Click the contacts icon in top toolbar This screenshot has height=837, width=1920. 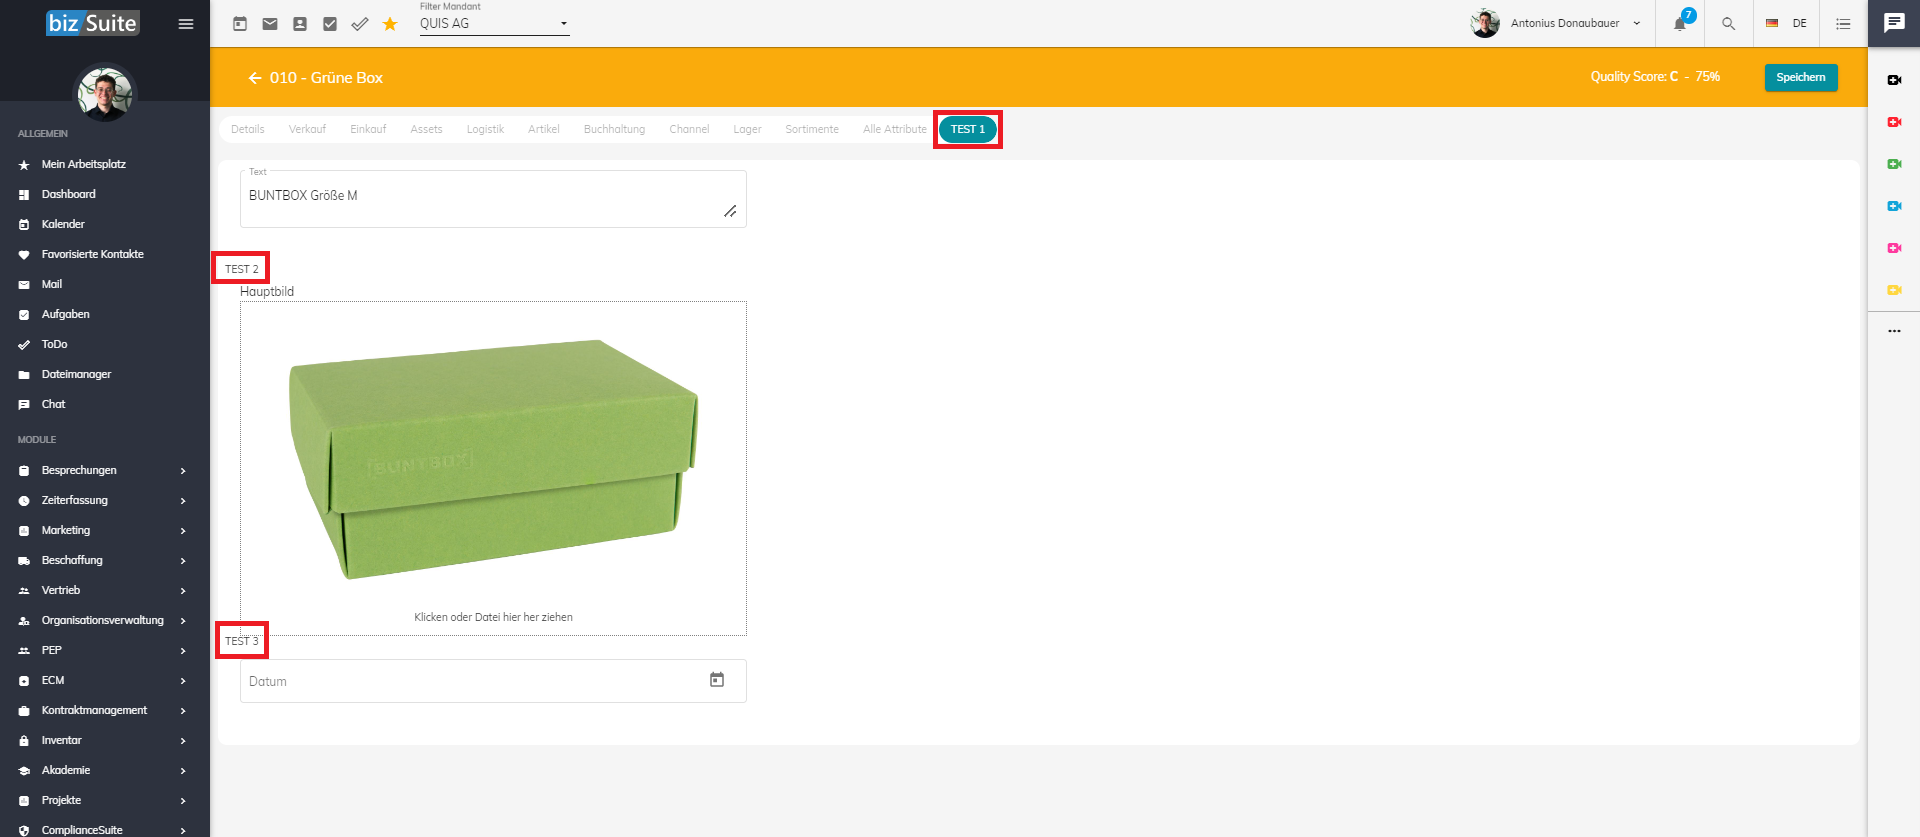point(300,24)
